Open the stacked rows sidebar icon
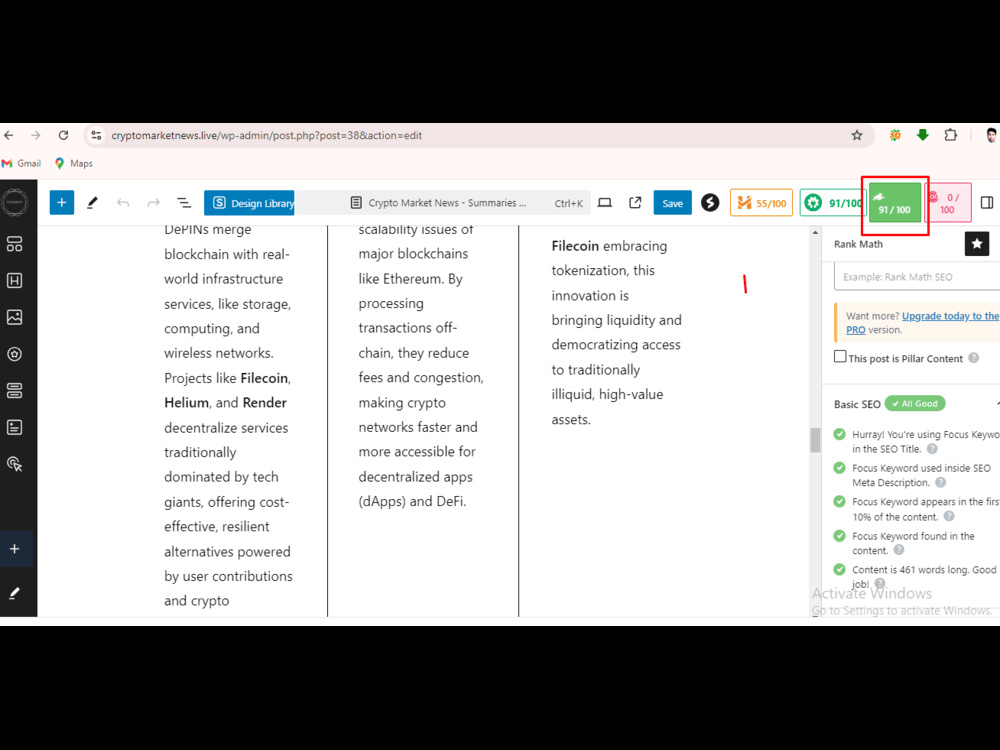The width and height of the screenshot is (1000, 750). [15, 390]
